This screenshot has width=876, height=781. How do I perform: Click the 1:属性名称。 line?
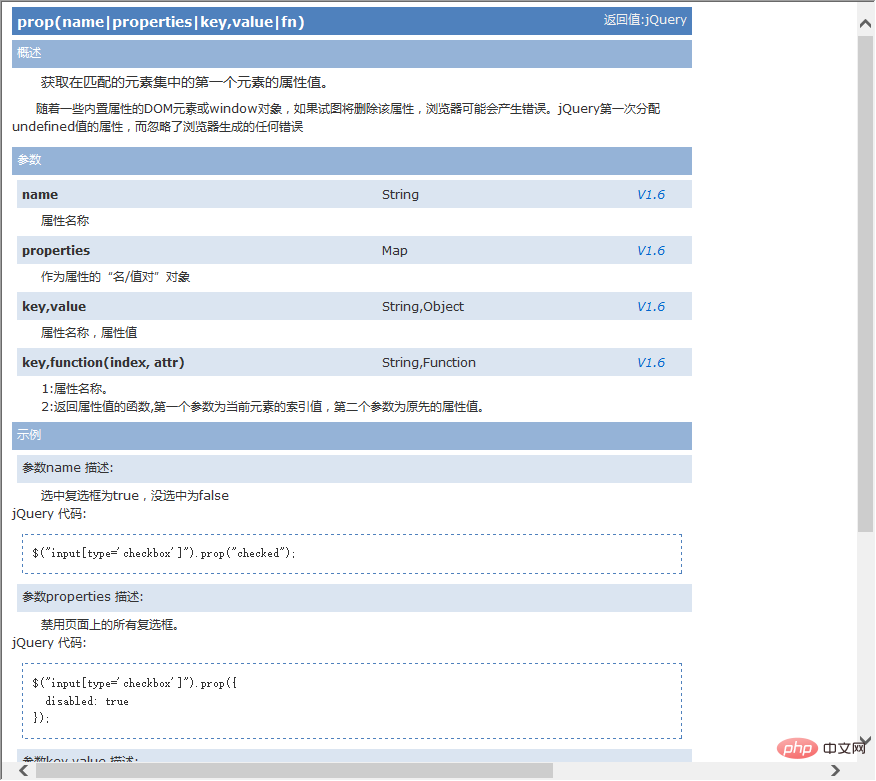click(75, 389)
